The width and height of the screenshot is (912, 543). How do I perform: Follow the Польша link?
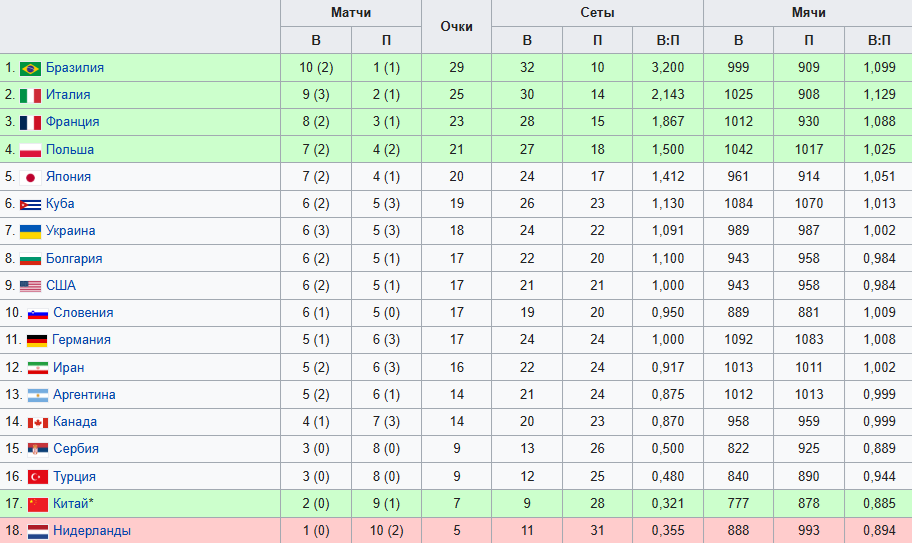click(x=70, y=150)
